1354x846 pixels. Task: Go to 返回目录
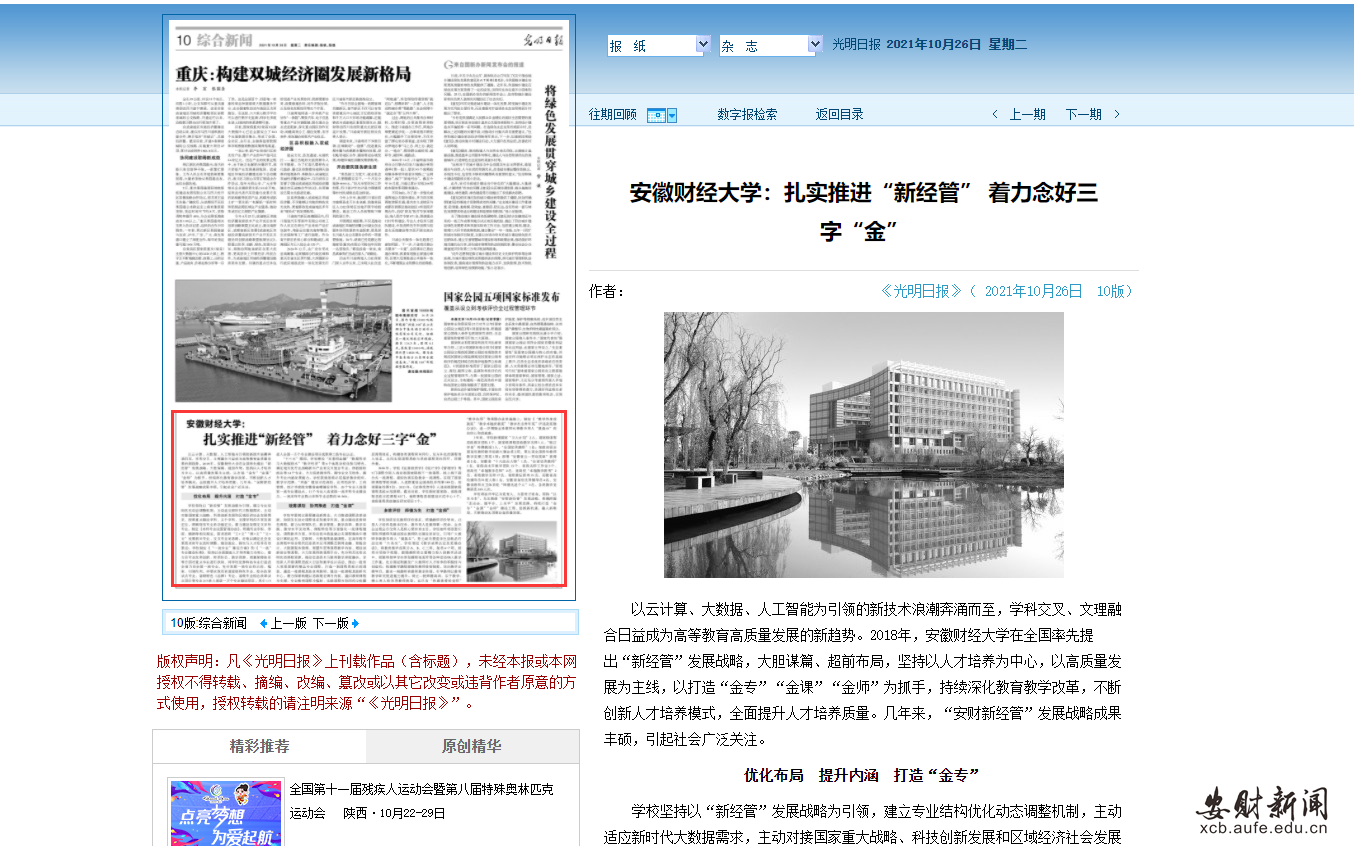839,114
